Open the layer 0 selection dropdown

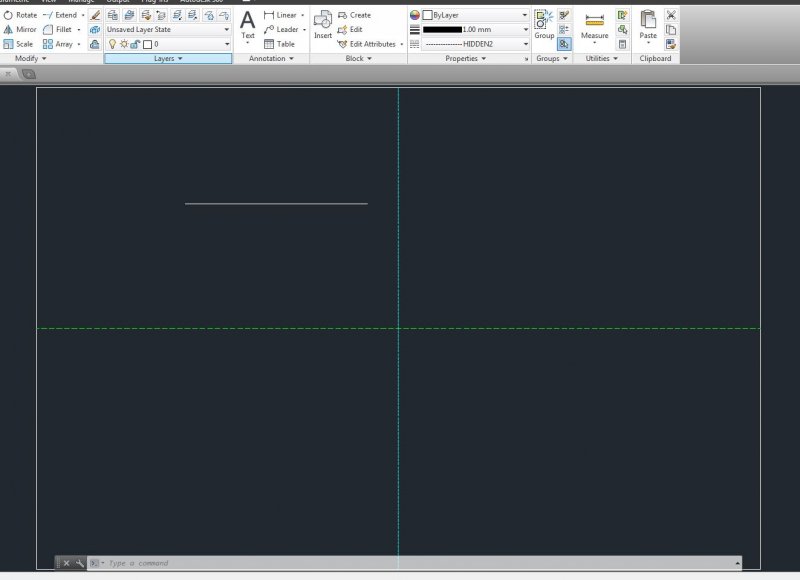(168, 44)
